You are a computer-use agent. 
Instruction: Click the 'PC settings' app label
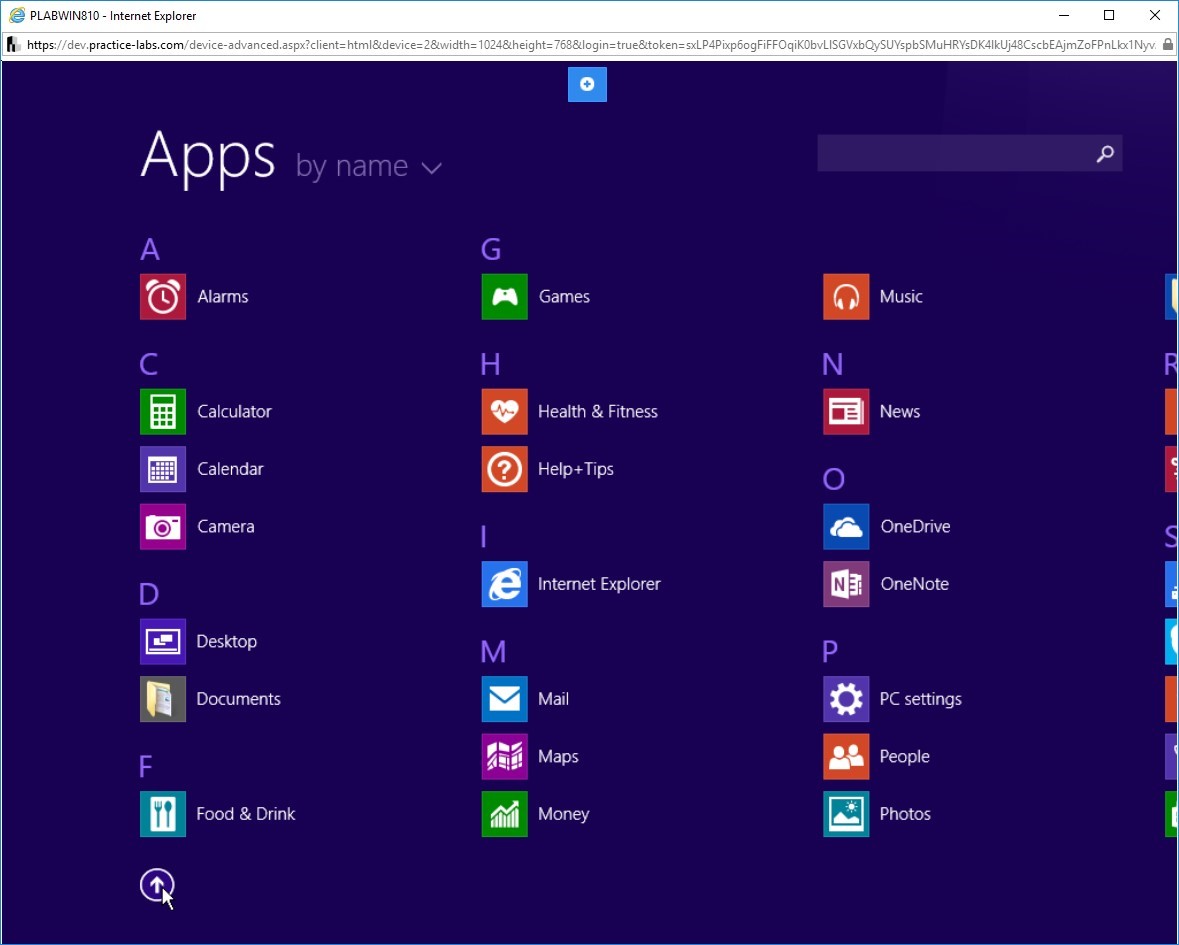pyautogui.click(x=921, y=699)
